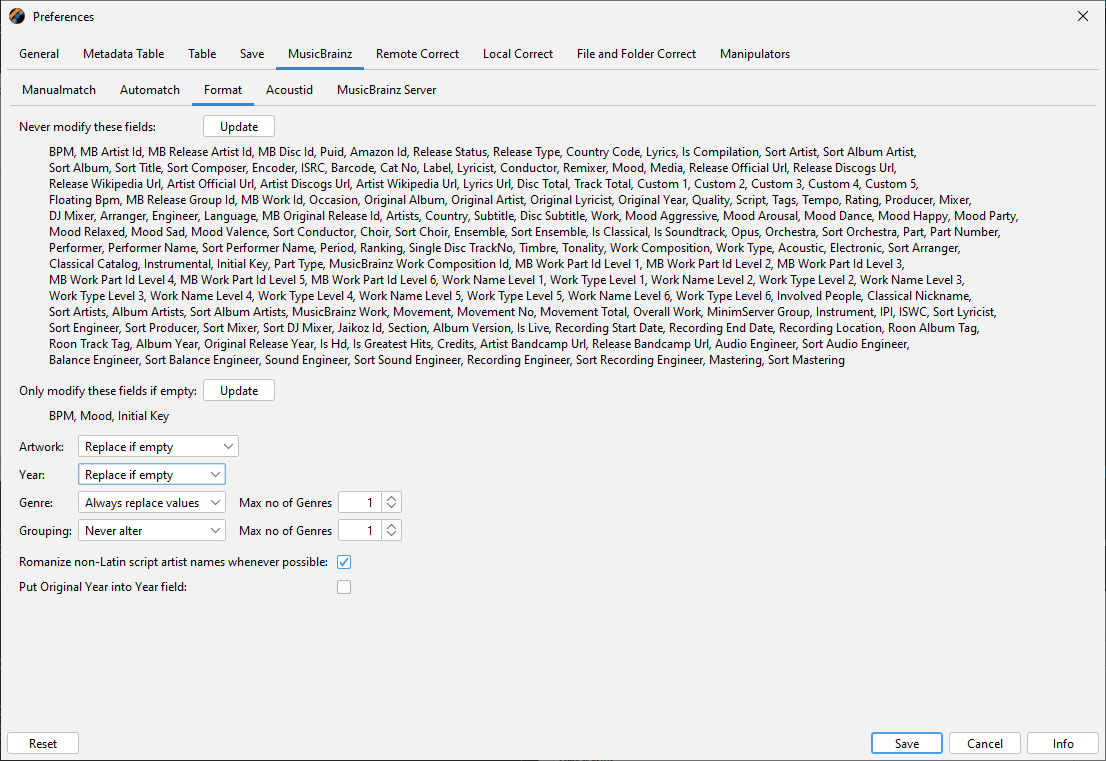Open the Year replace dropdown

coord(151,475)
